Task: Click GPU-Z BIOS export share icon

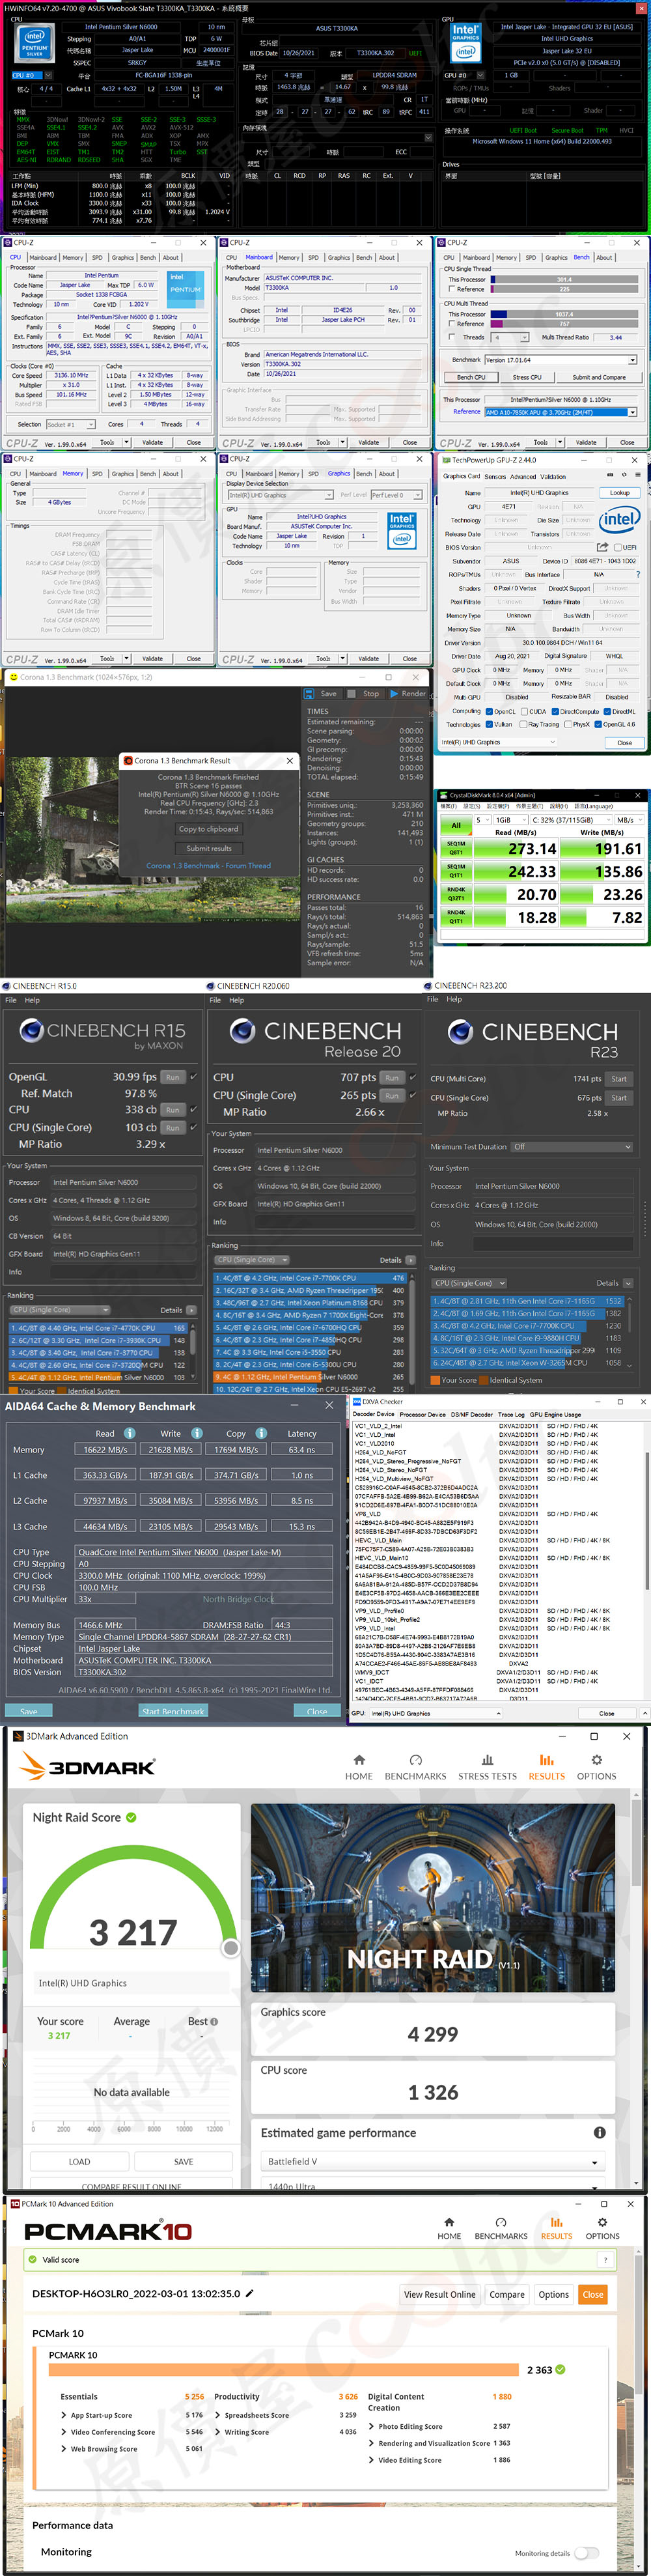Action: tap(602, 547)
